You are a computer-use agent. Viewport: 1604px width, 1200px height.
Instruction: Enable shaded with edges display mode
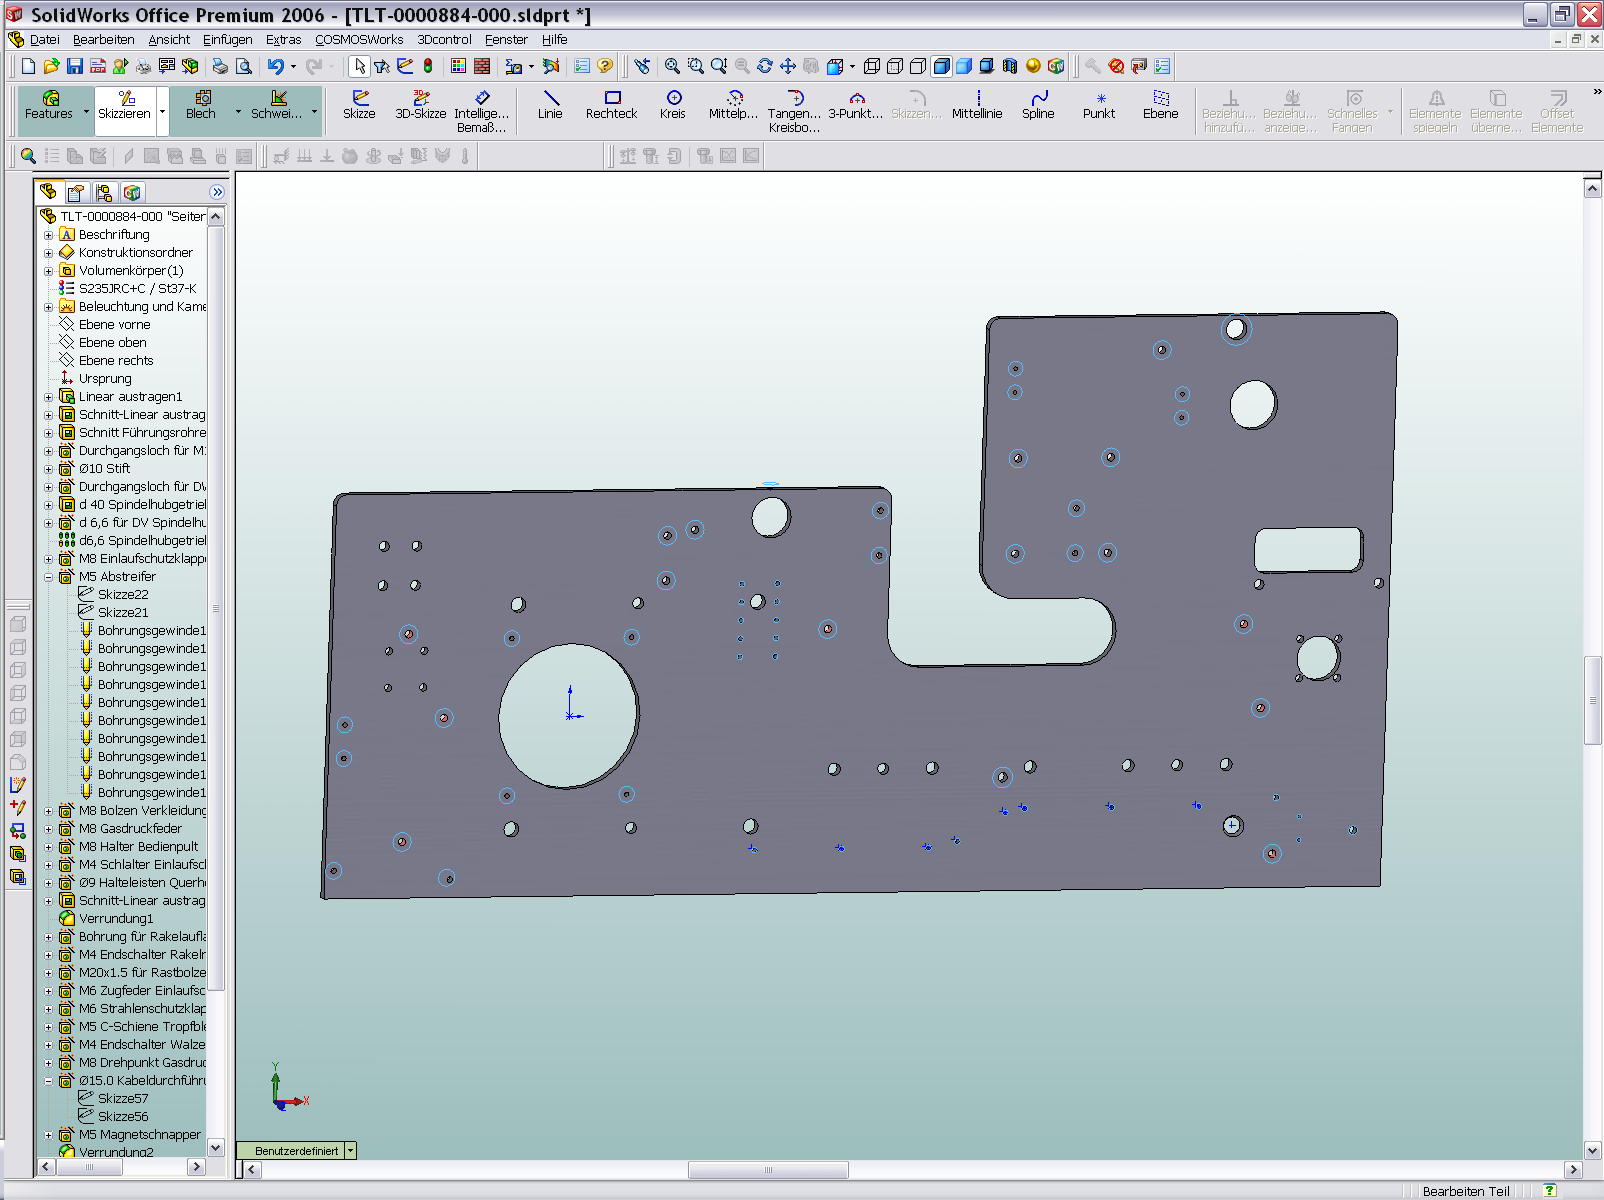[941, 66]
